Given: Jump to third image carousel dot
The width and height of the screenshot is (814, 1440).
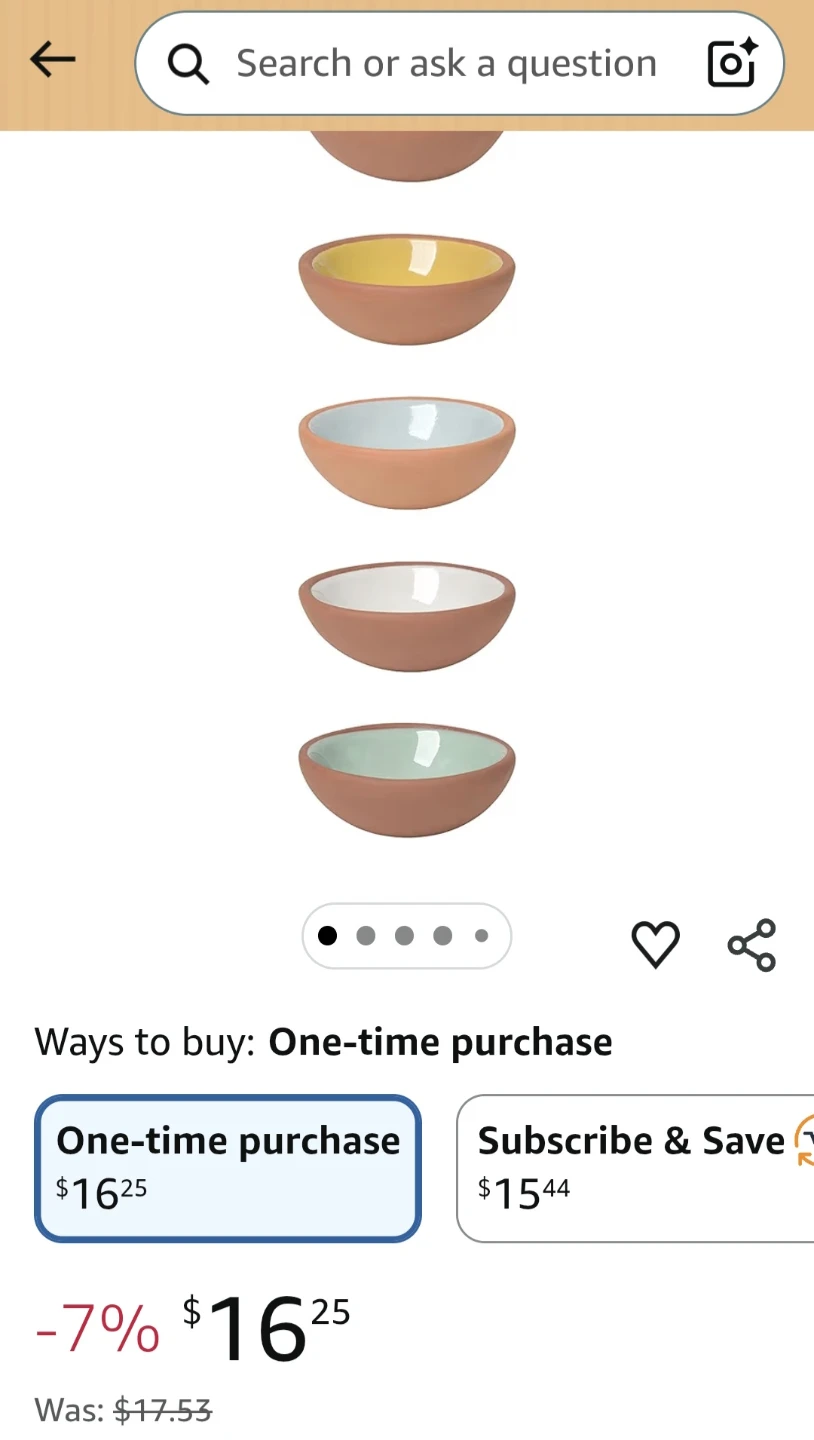Looking at the screenshot, I should click(x=404, y=936).
